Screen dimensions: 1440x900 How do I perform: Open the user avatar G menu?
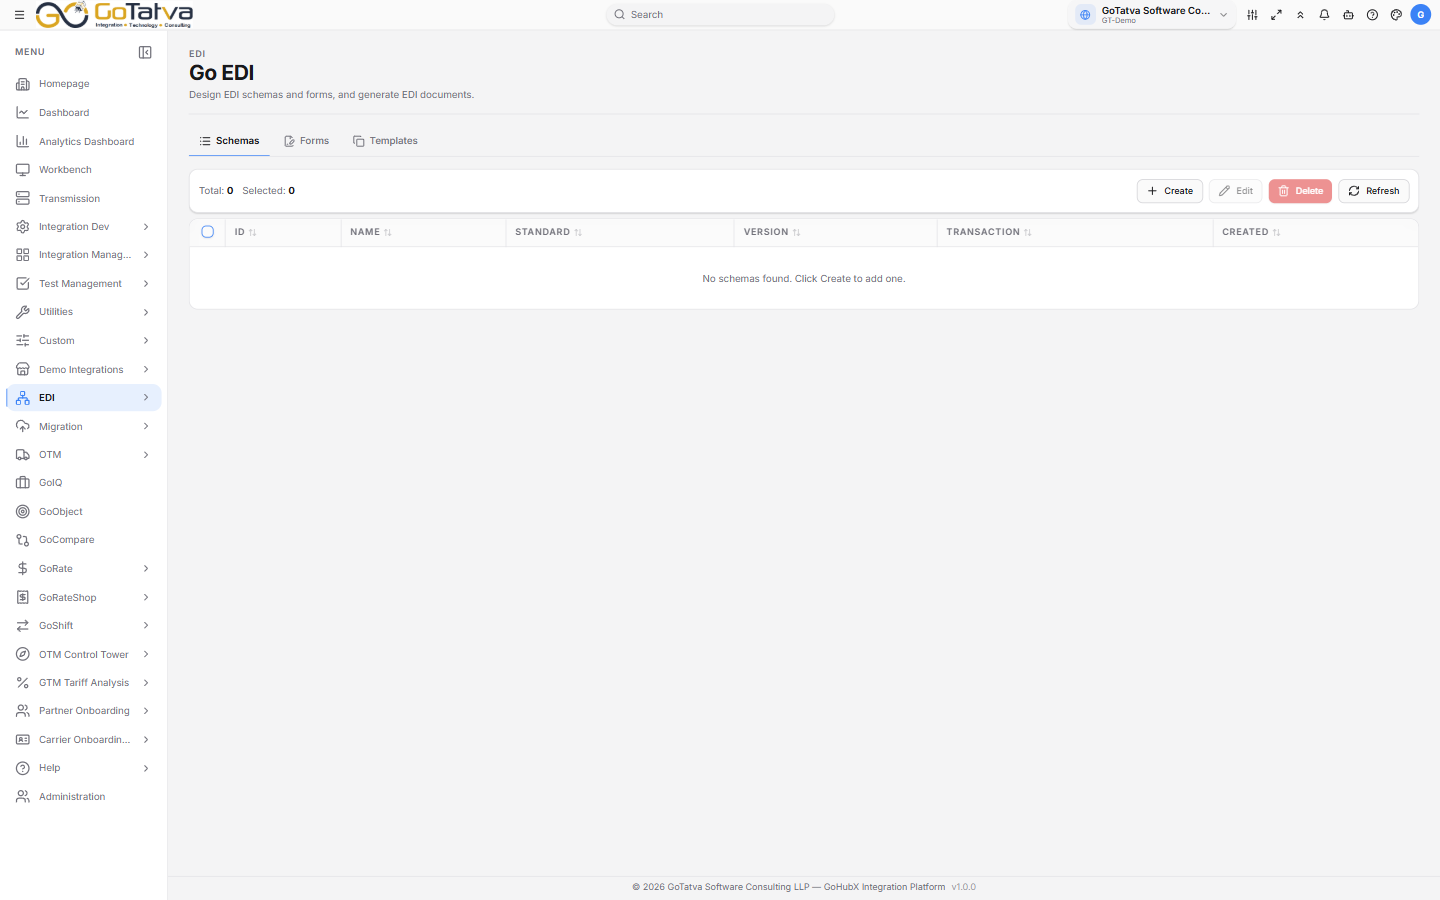1420,15
